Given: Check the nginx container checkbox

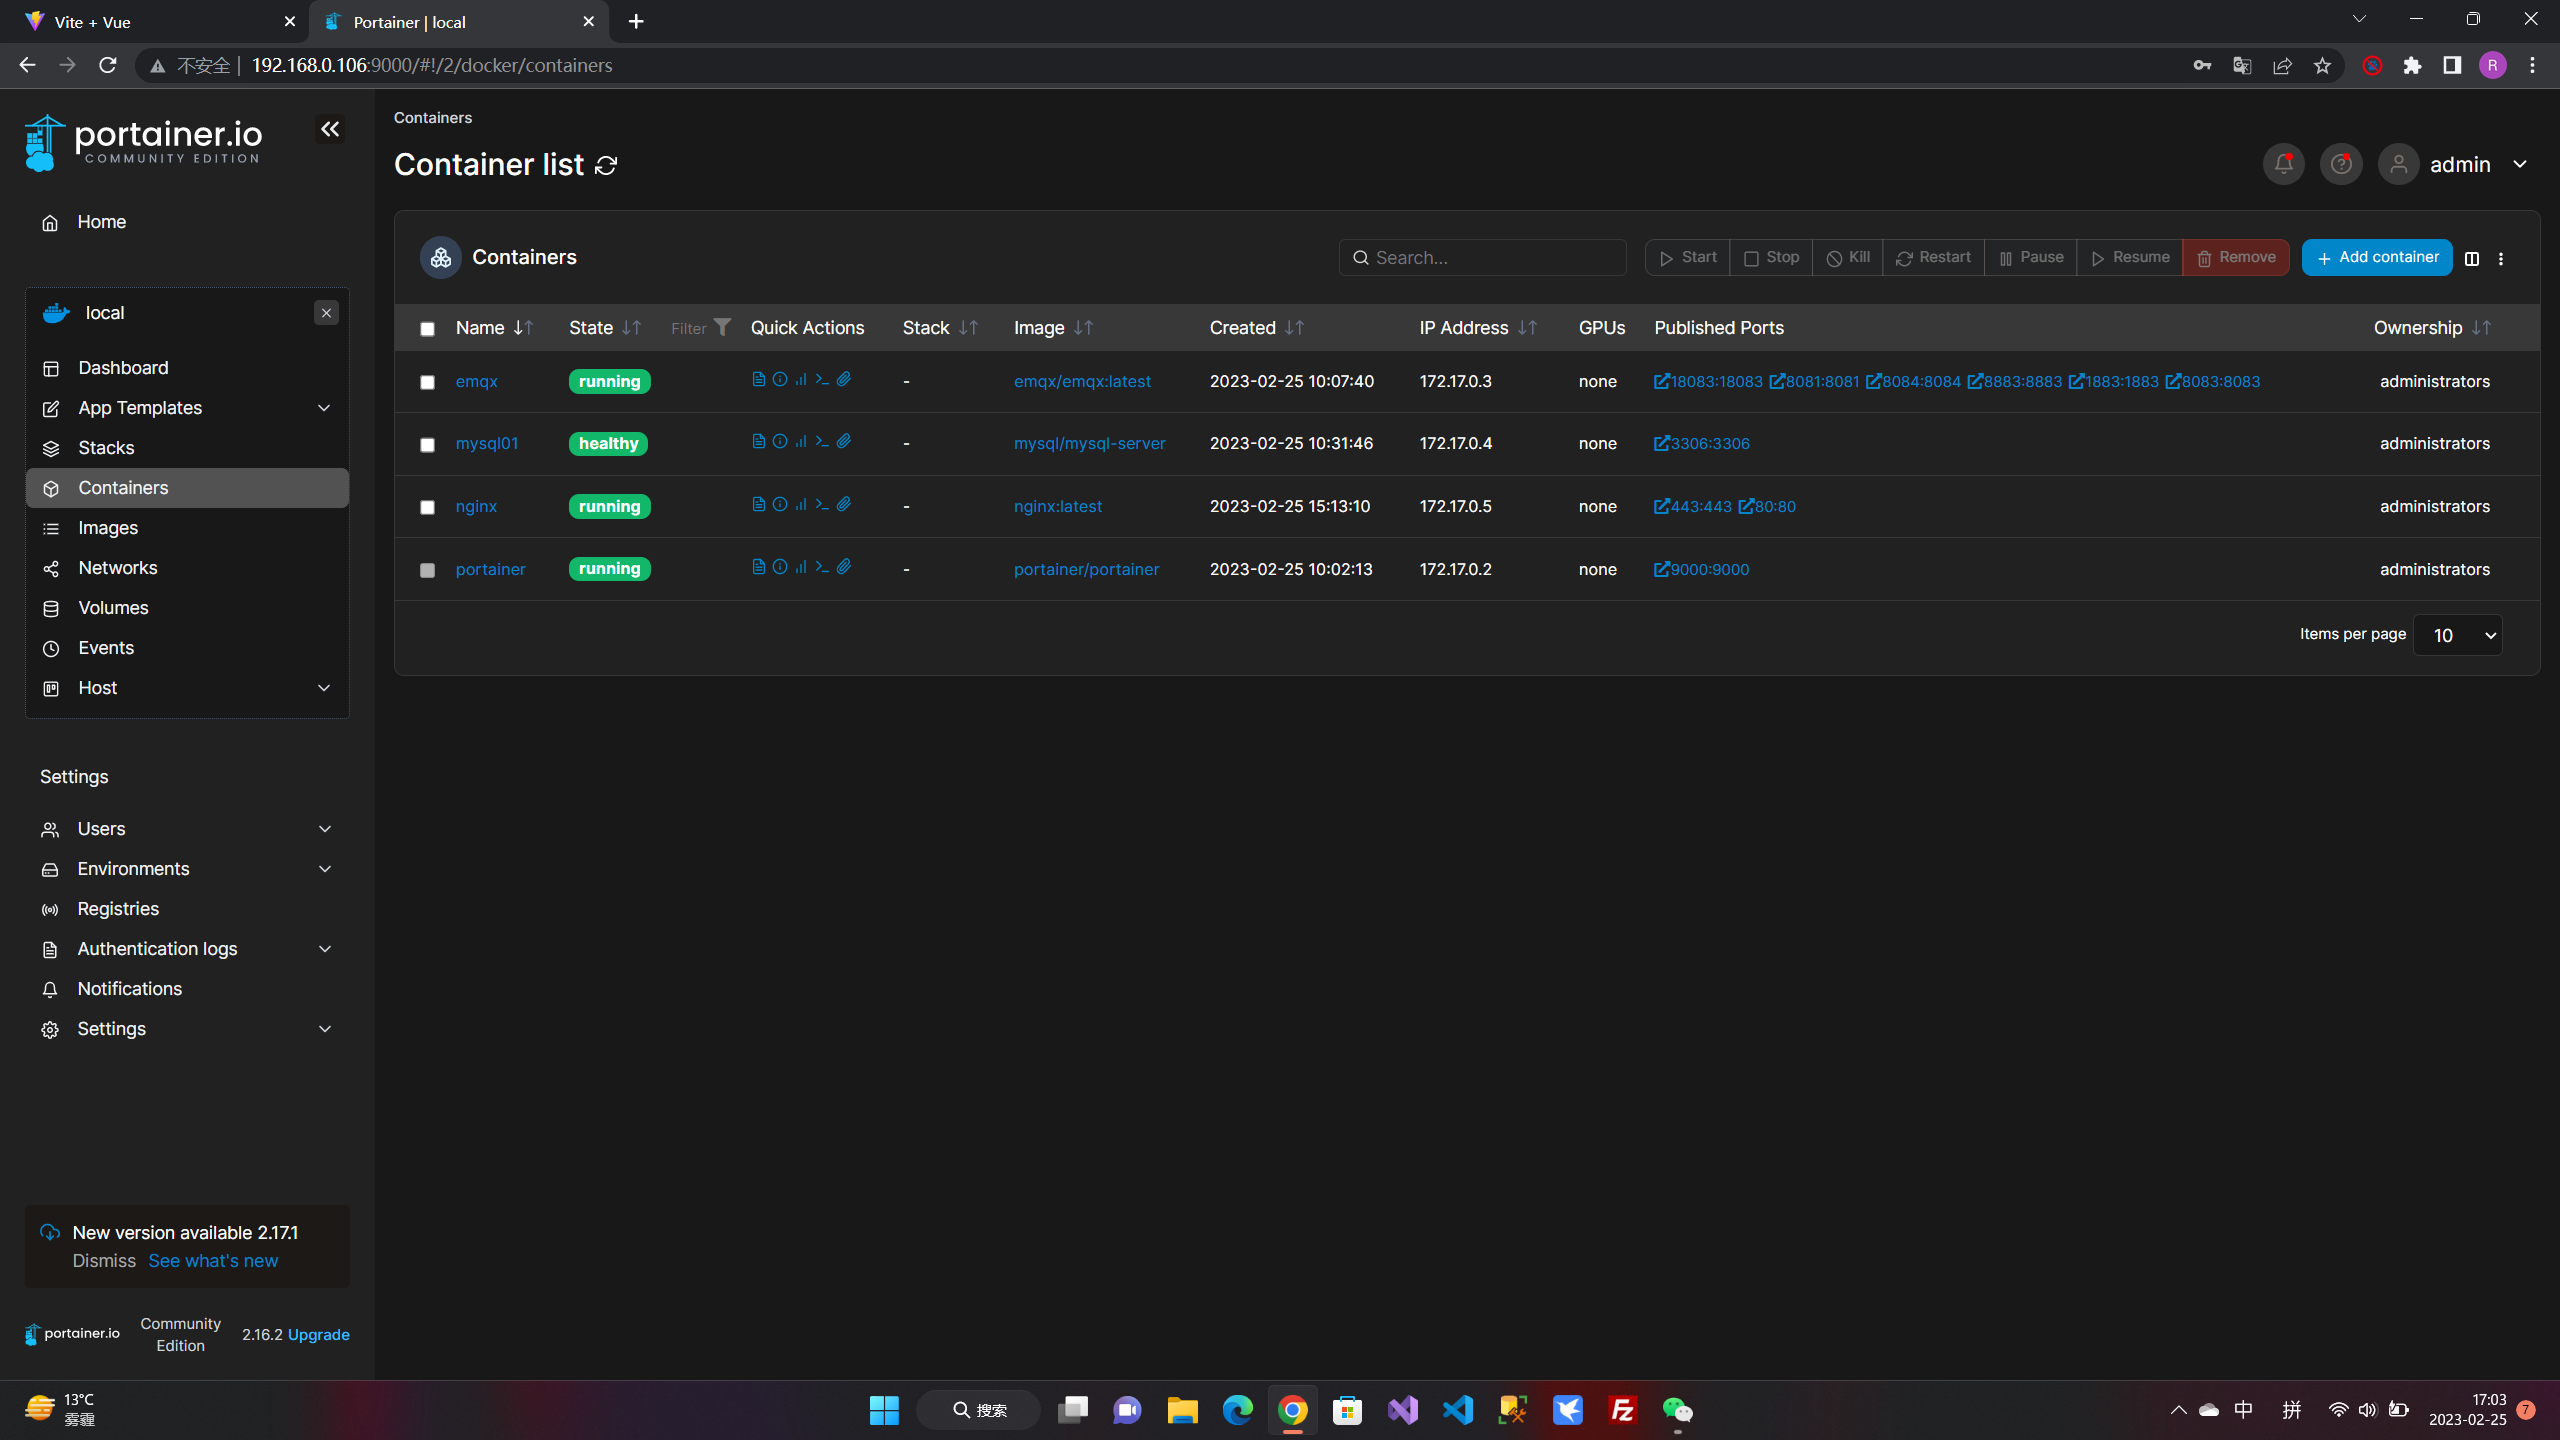Looking at the screenshot, I should 427,507.
